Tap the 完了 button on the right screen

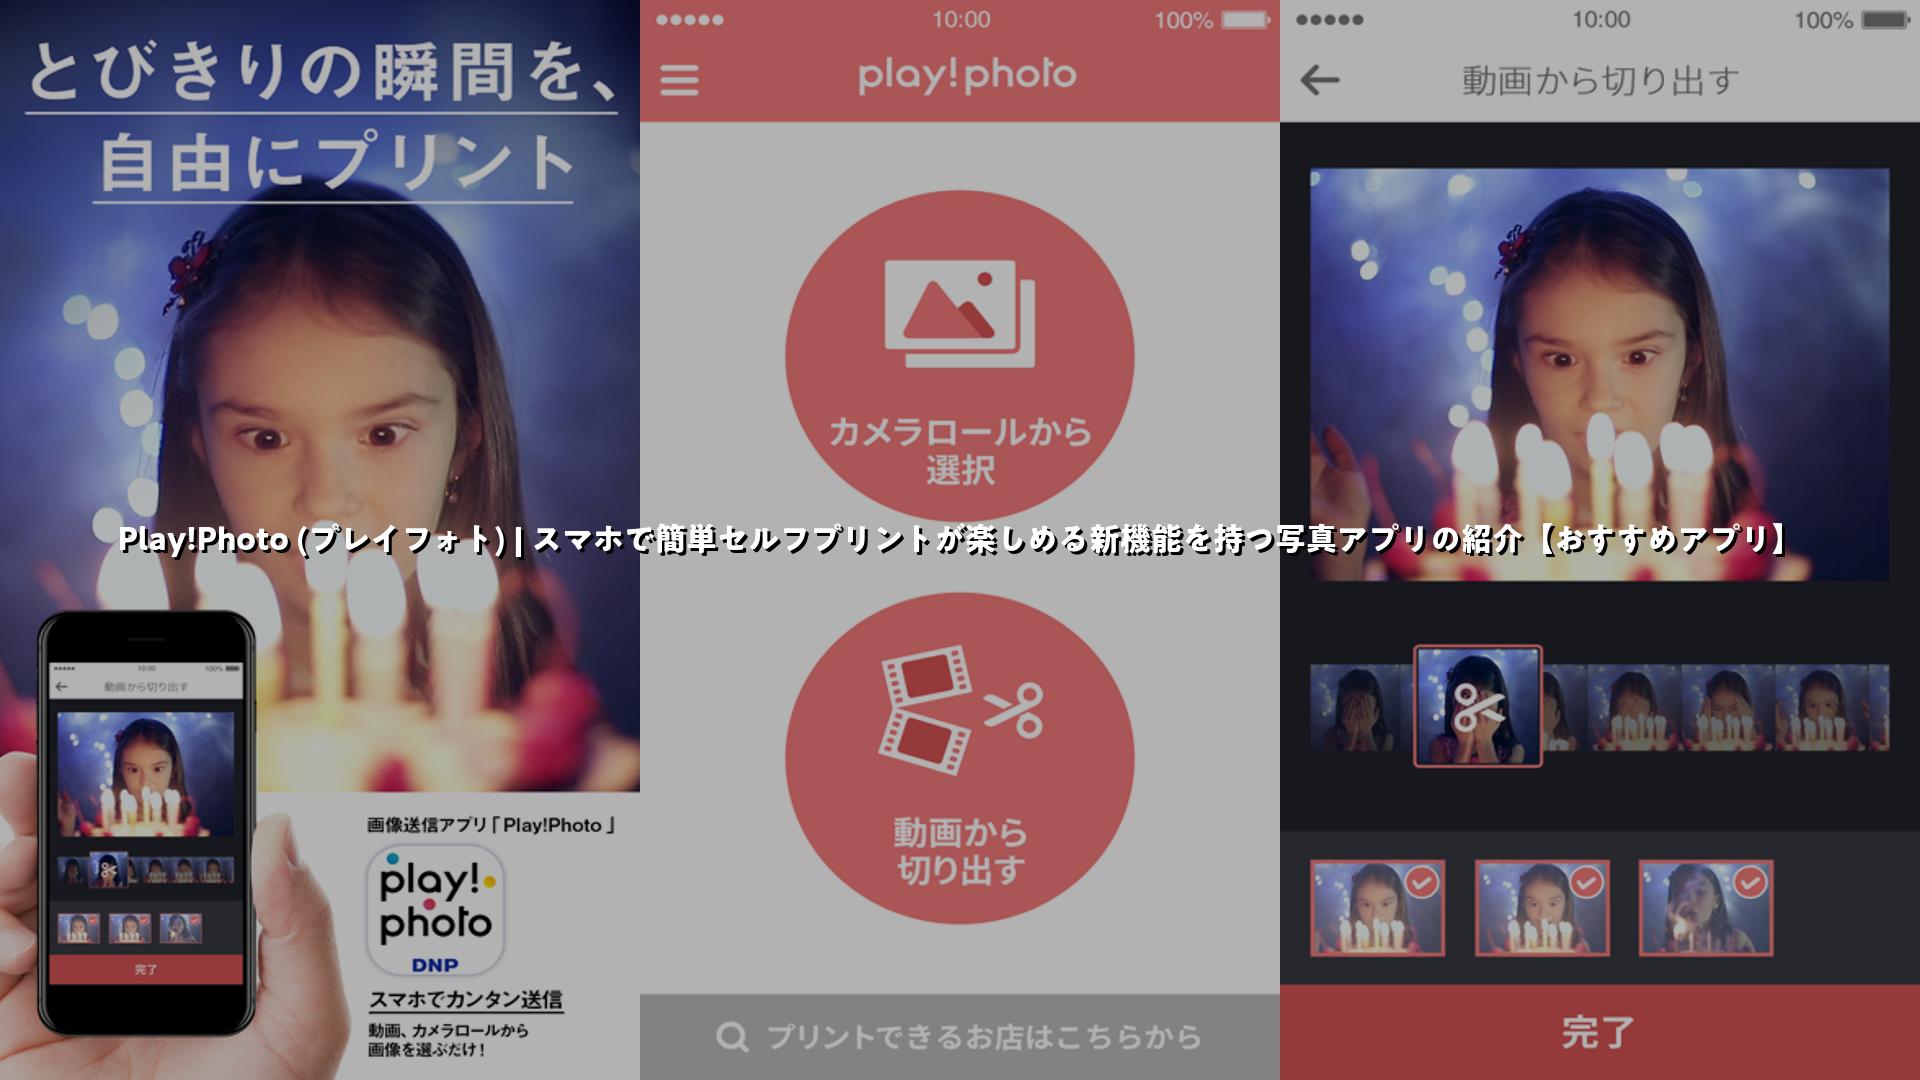pos(1600,1032)
